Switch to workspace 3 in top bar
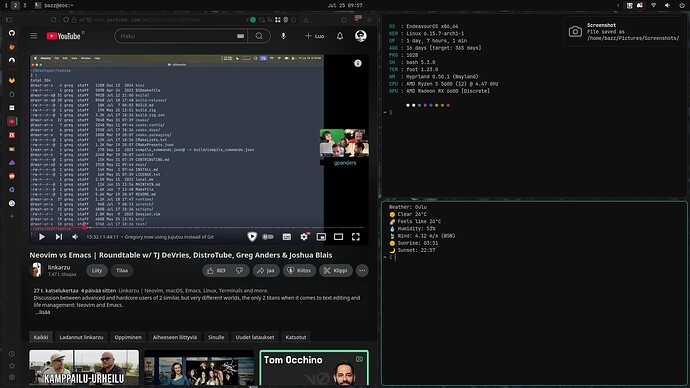This screenshot has width=690, height=388. click(25, 5)
